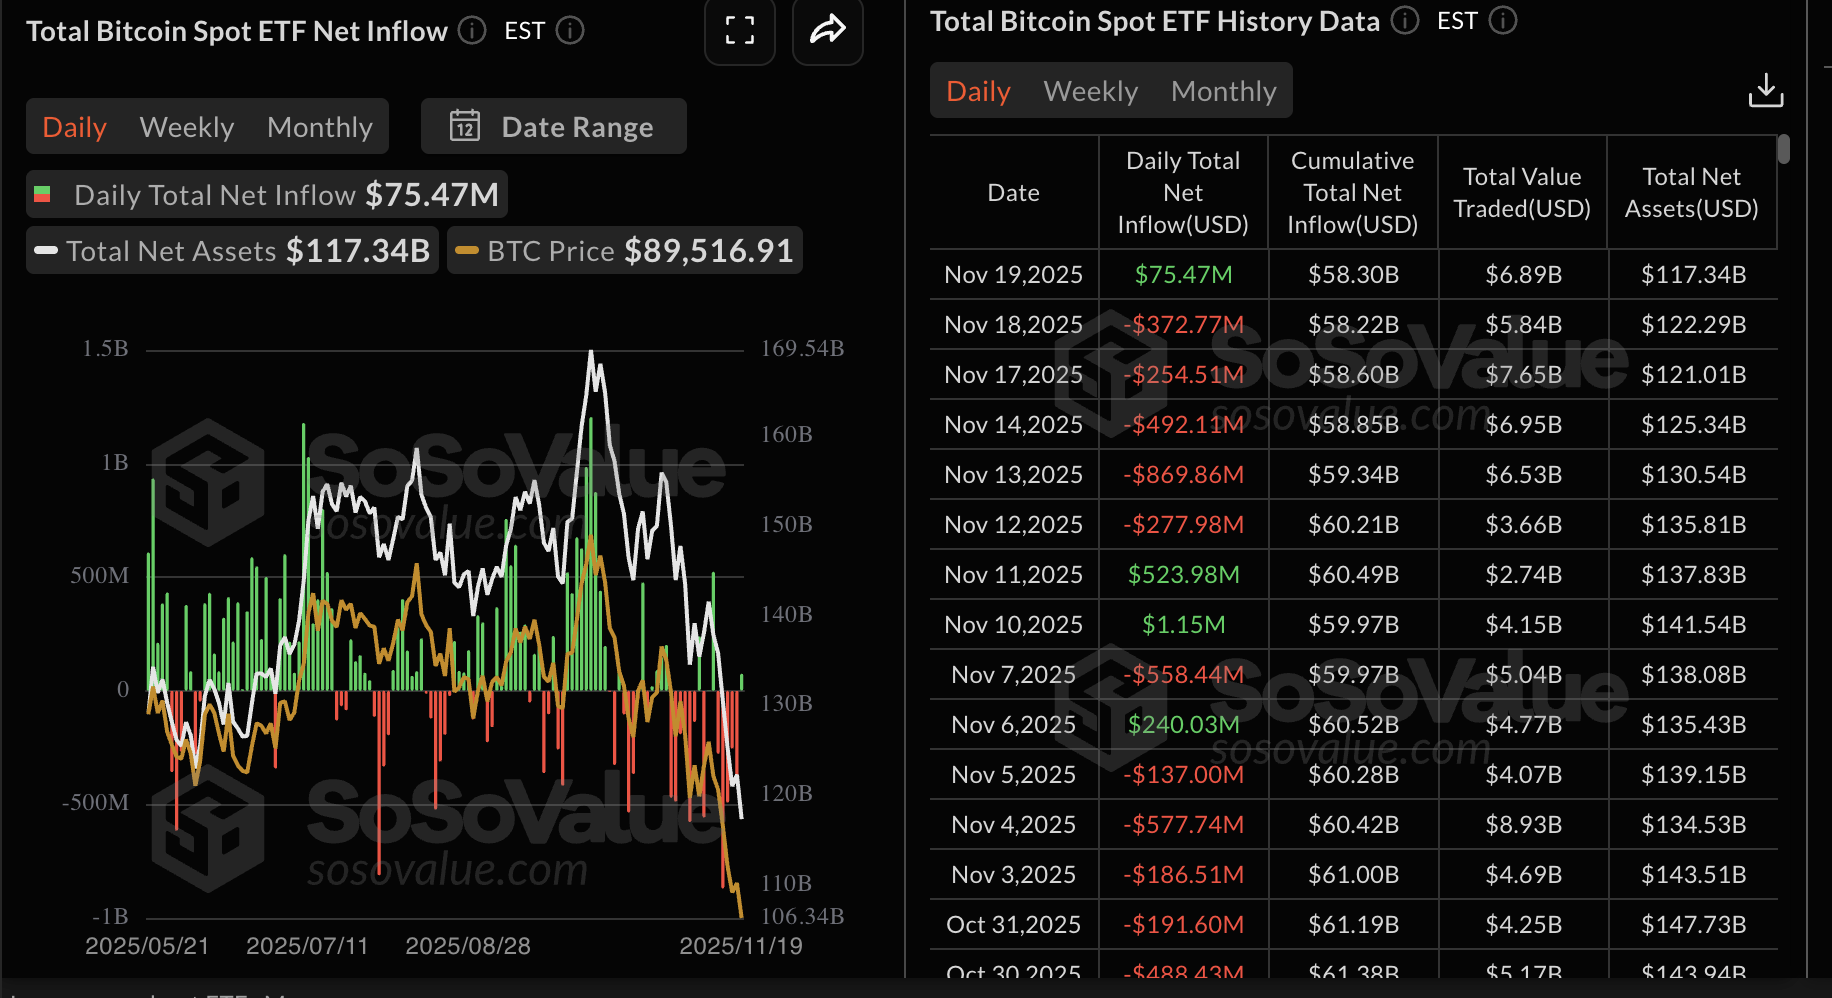Select Monthly interval for the inflow chart
Viewport: 1832px width, 998px height.
pyautogui.click(x=319, y=126)
